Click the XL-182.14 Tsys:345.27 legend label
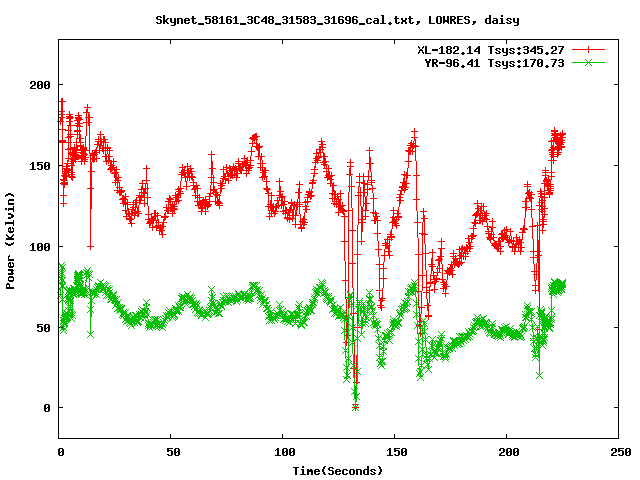Screen dimensions: 640x480 491,50
